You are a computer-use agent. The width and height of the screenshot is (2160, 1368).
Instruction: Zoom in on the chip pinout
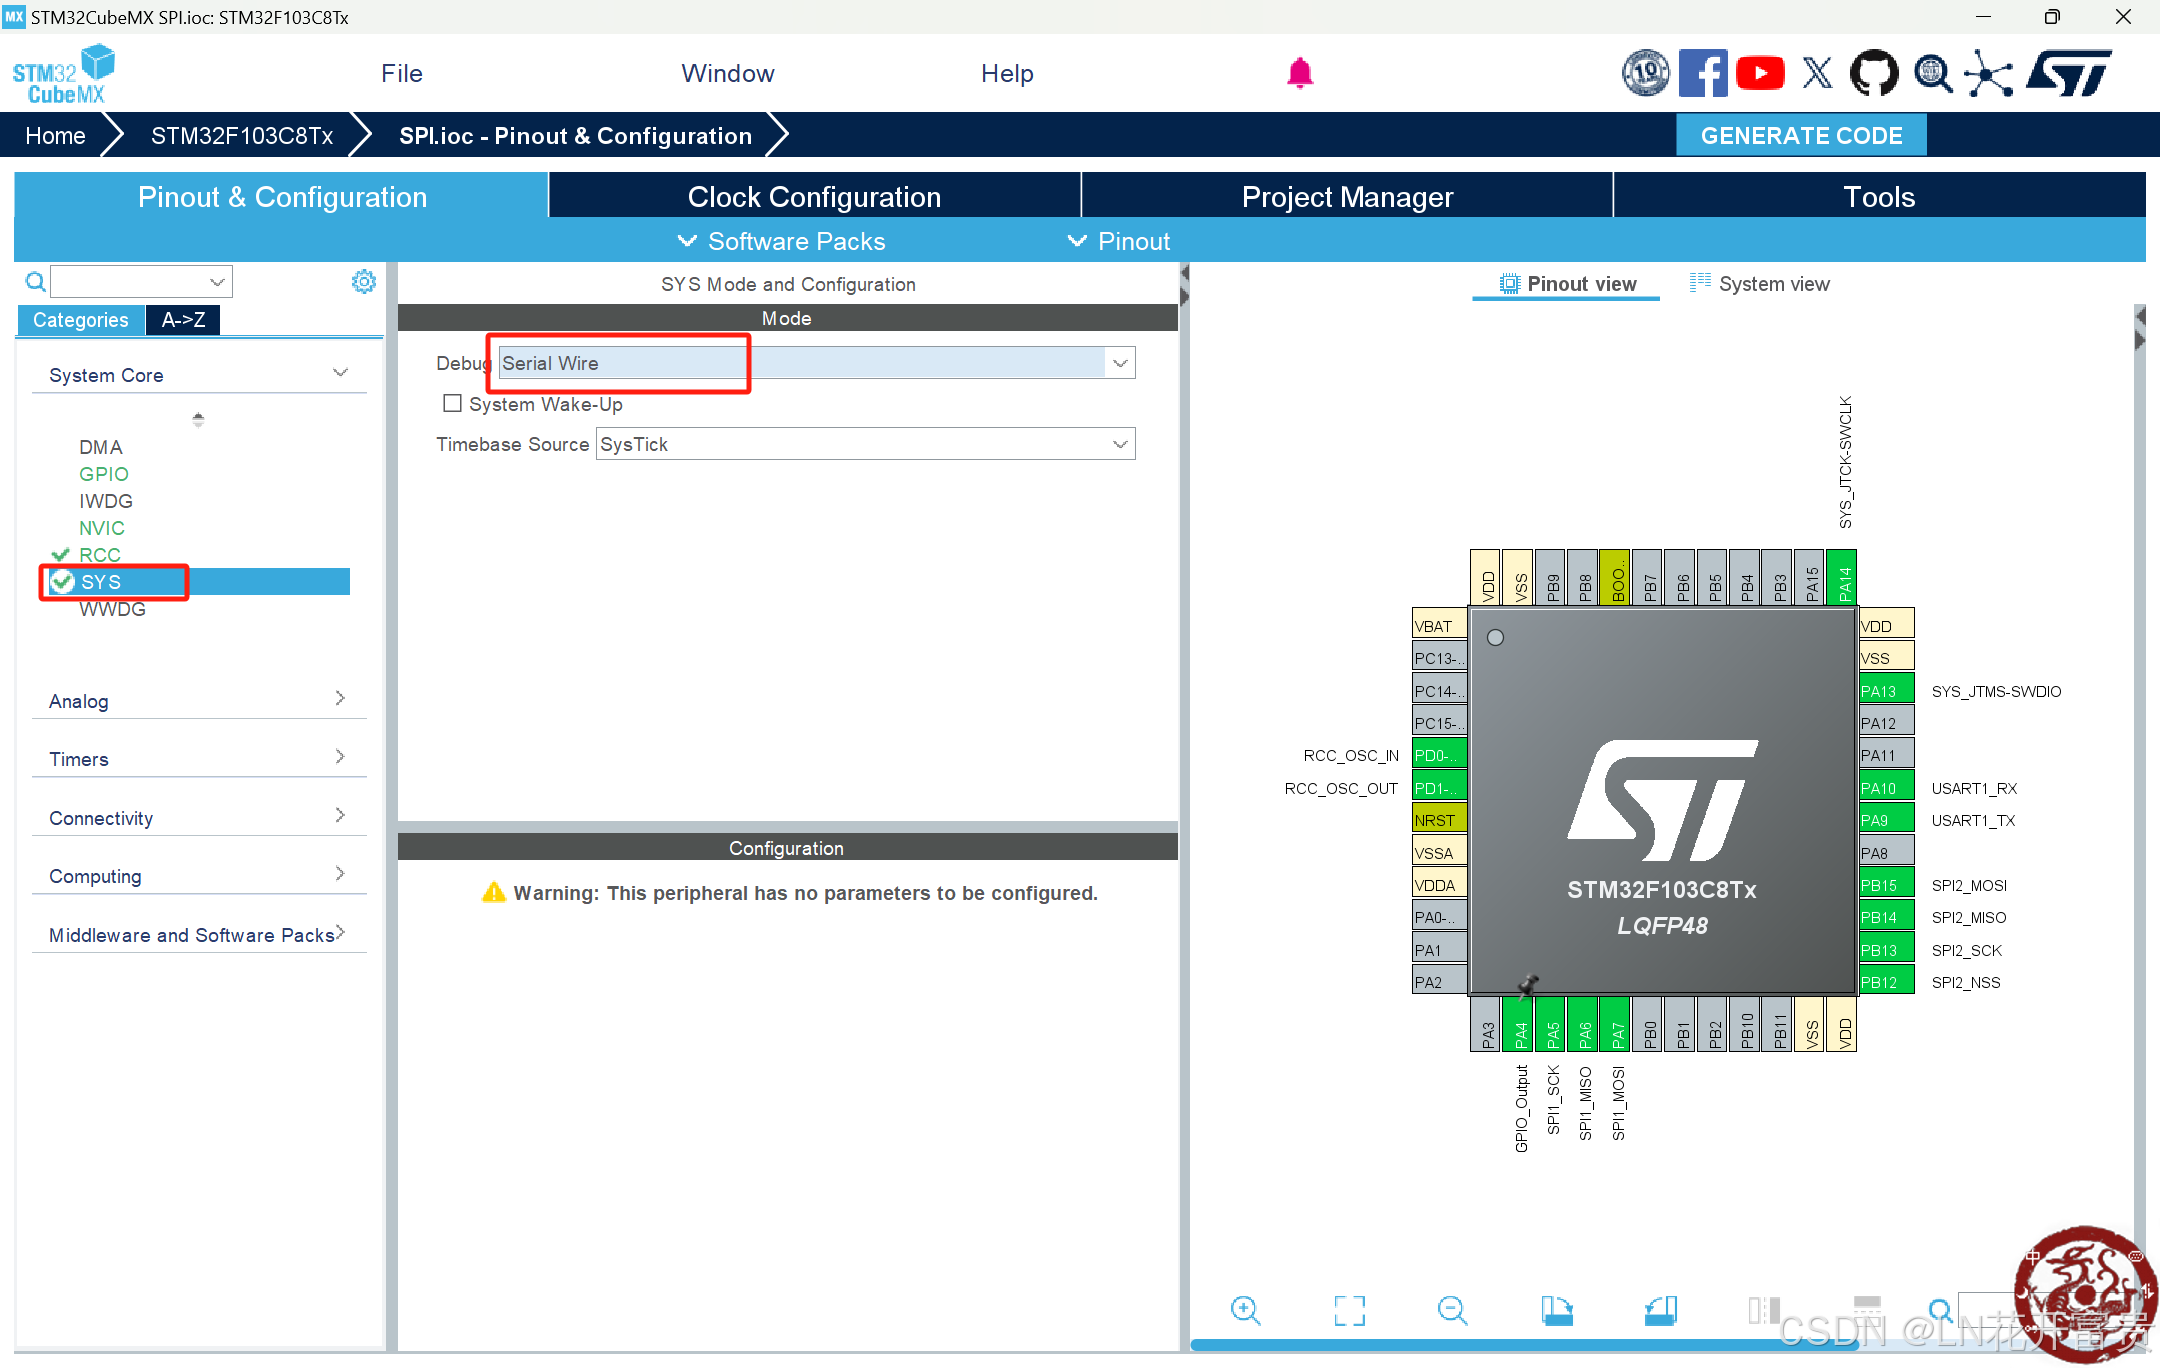(x=1245, y=1310)
